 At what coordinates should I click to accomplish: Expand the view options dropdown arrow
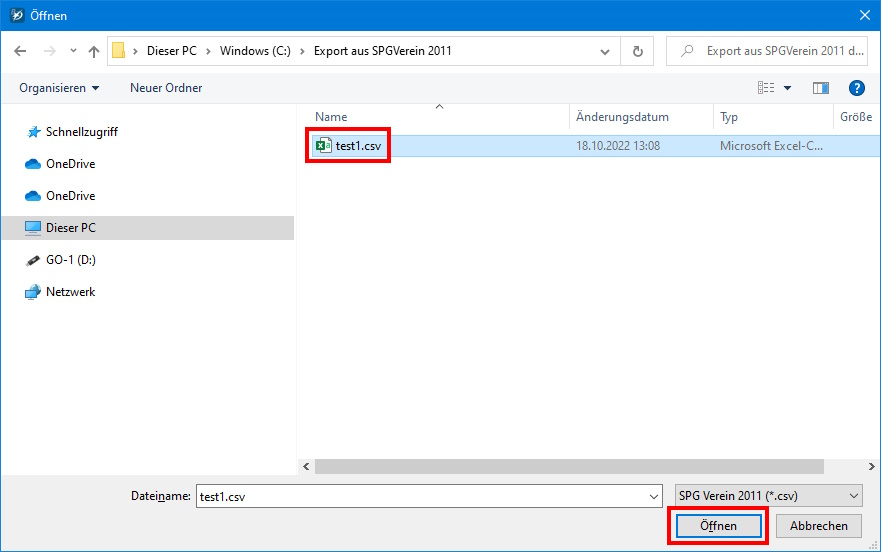(x=788, y=88)
